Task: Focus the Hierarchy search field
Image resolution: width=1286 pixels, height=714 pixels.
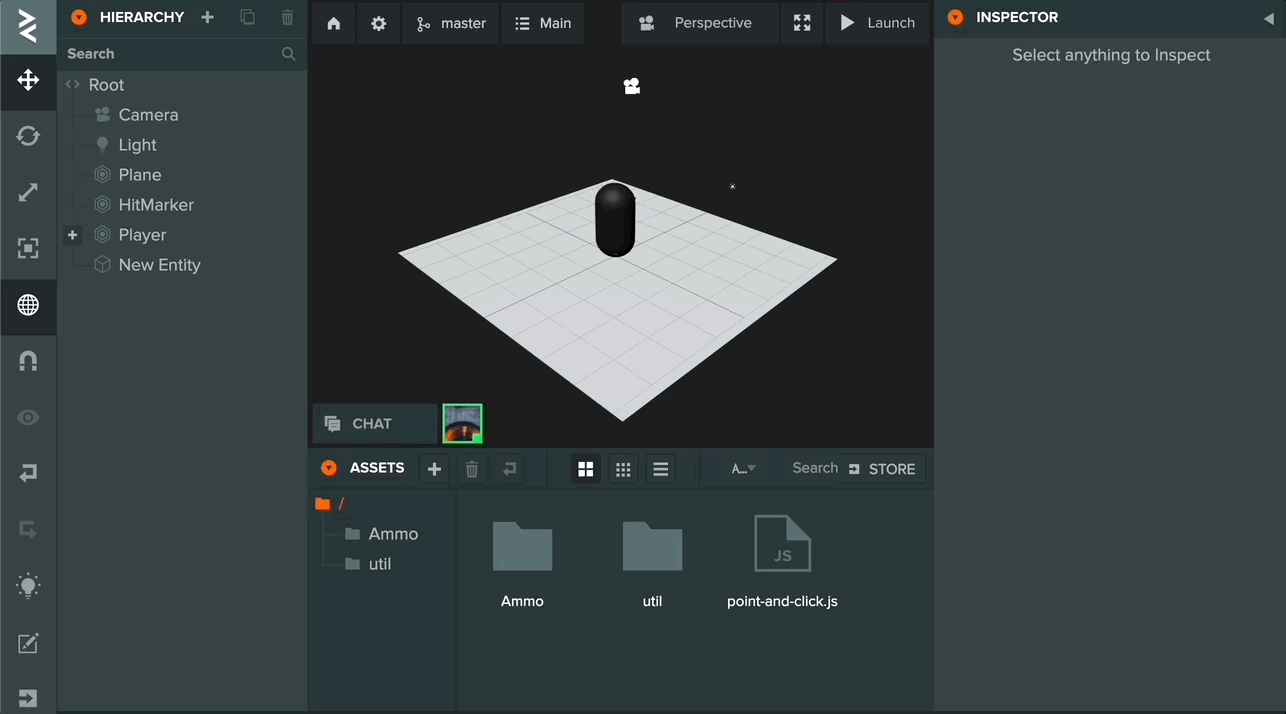Action: tap(182, 54)
